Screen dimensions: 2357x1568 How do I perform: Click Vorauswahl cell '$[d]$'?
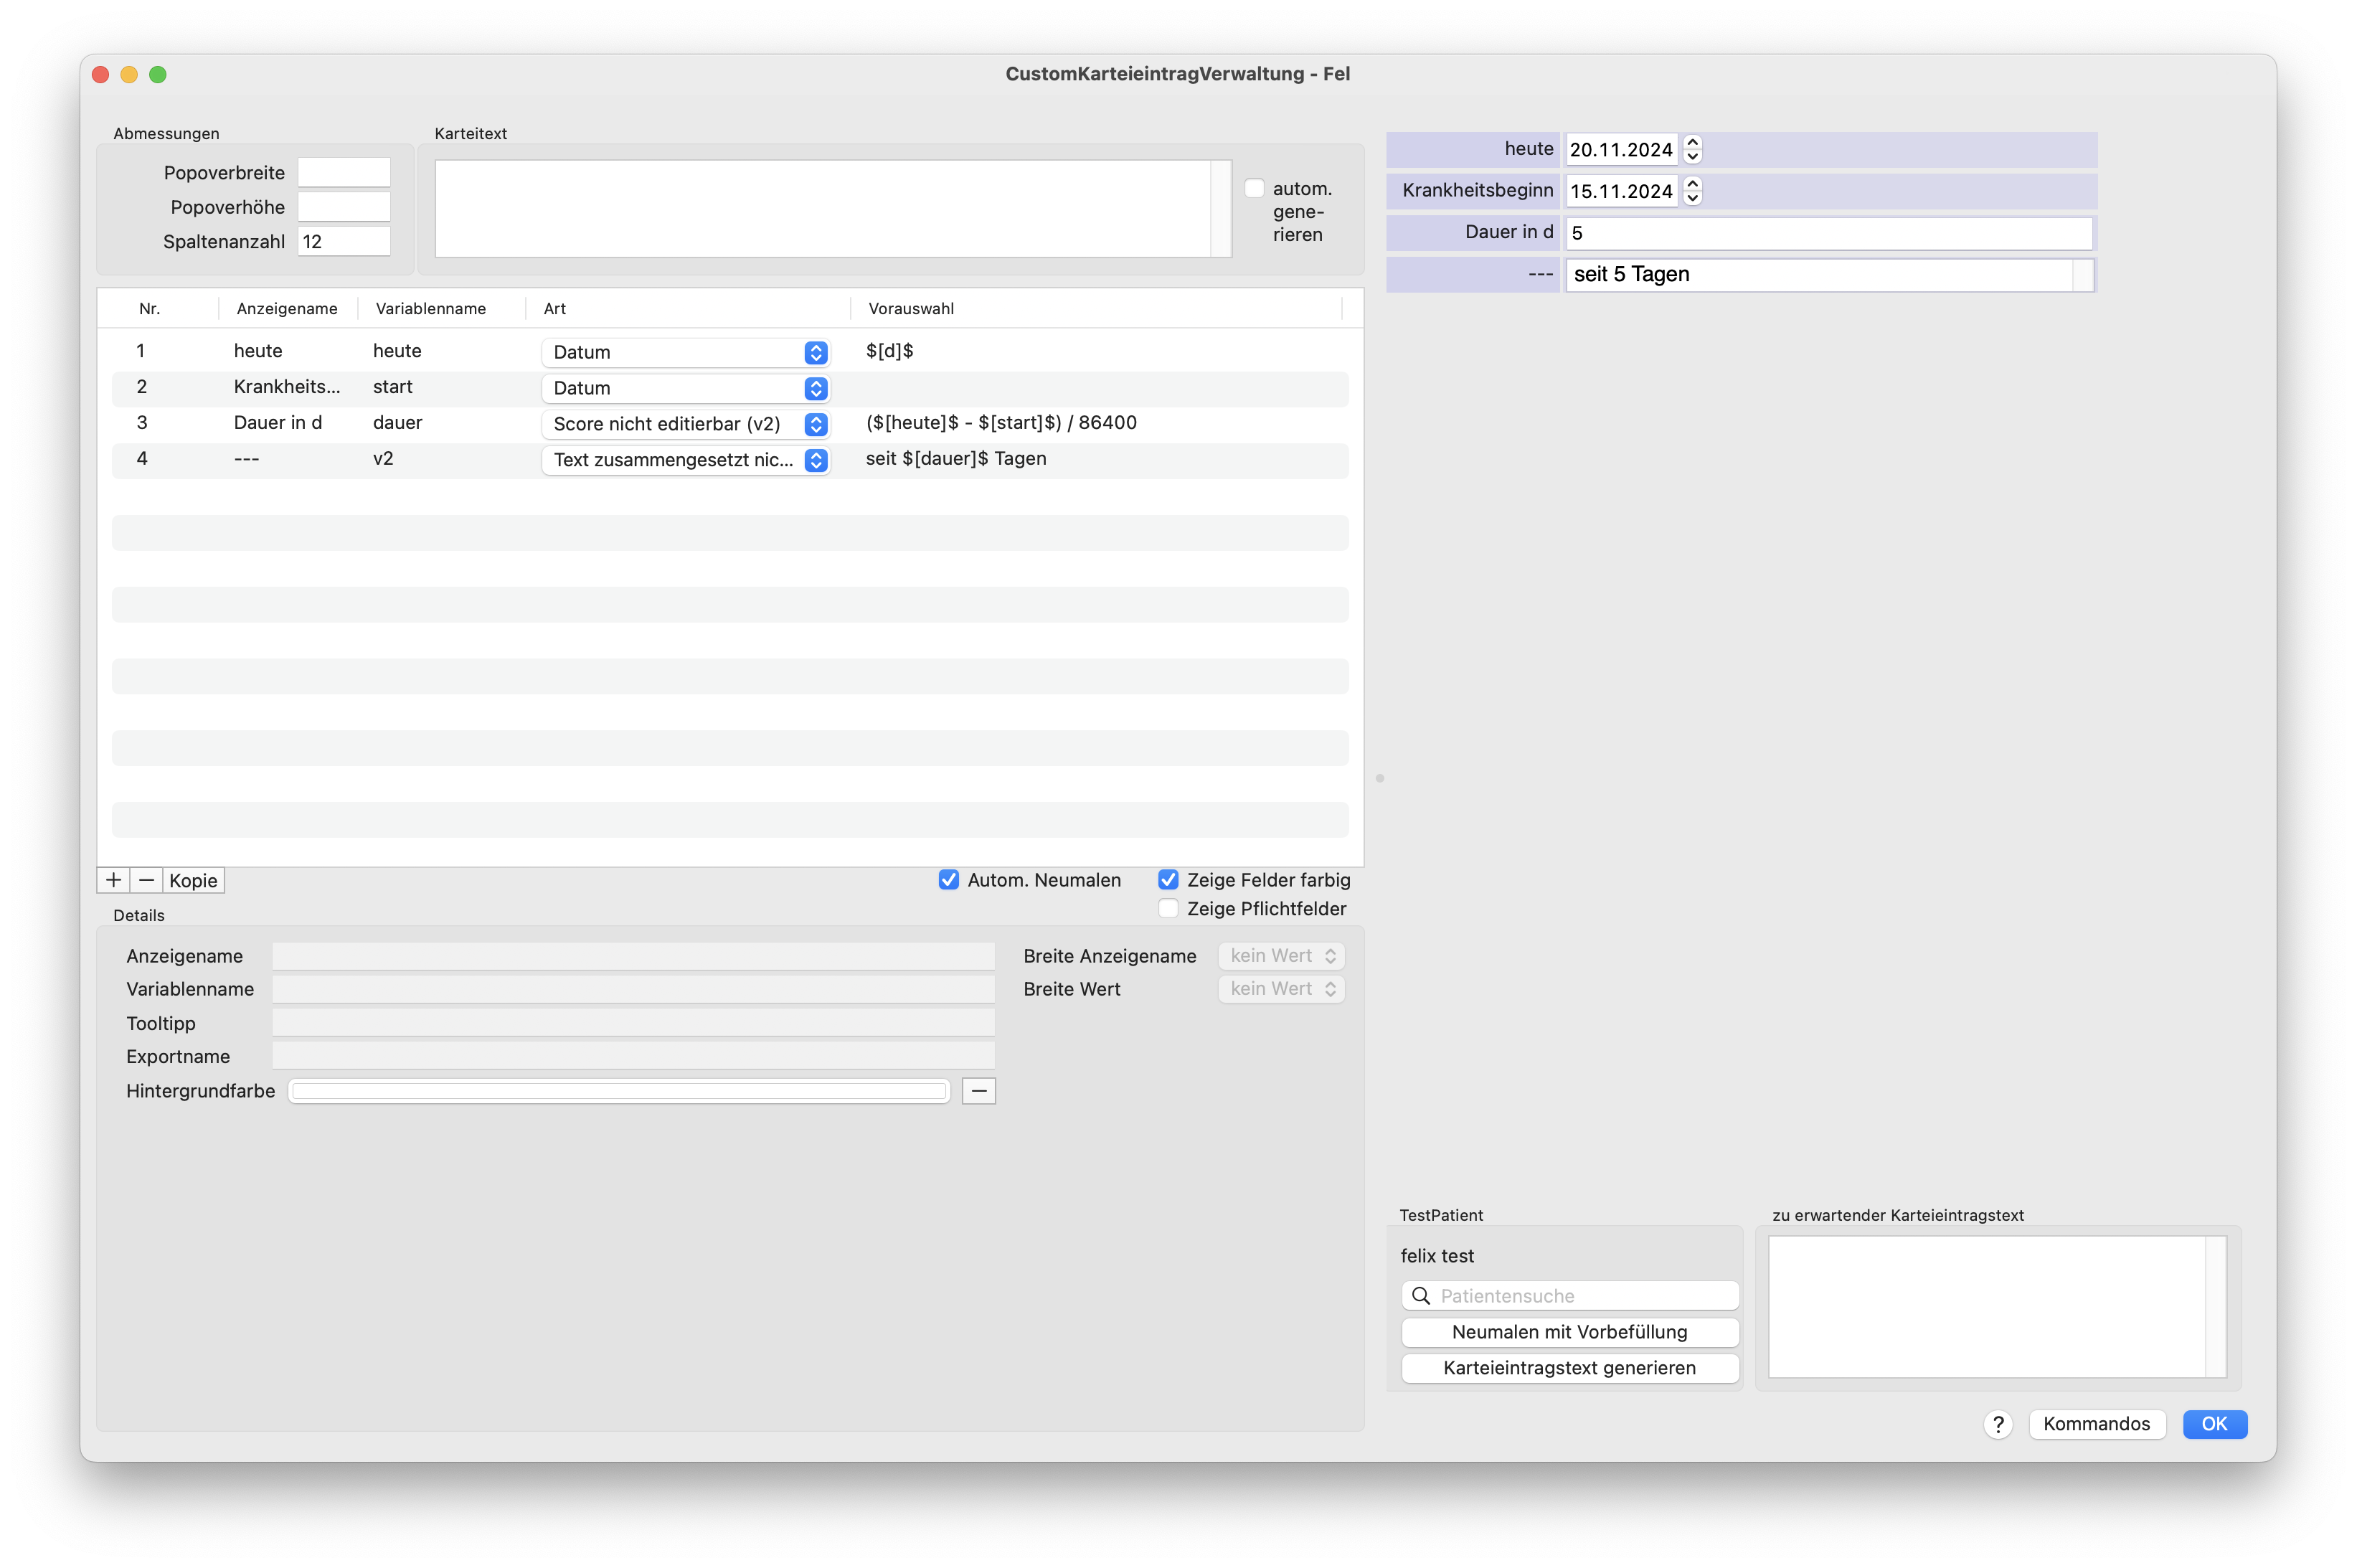889,351
